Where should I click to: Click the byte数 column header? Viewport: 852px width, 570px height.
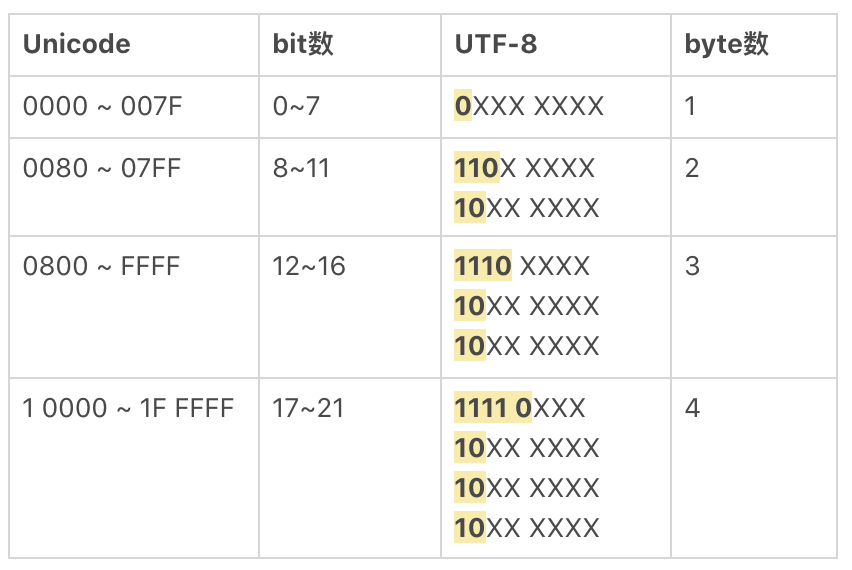pyautogui.click(x=727, y=45)
